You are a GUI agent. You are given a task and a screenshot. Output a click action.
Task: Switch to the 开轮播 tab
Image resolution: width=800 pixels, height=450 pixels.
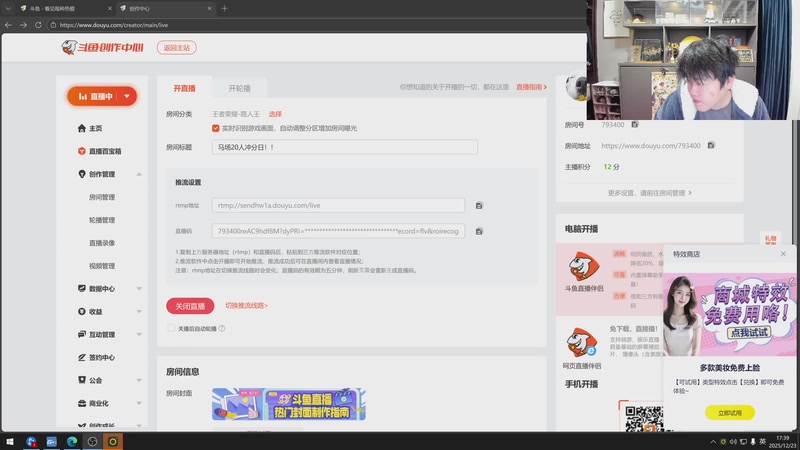[x=239, y=88]
